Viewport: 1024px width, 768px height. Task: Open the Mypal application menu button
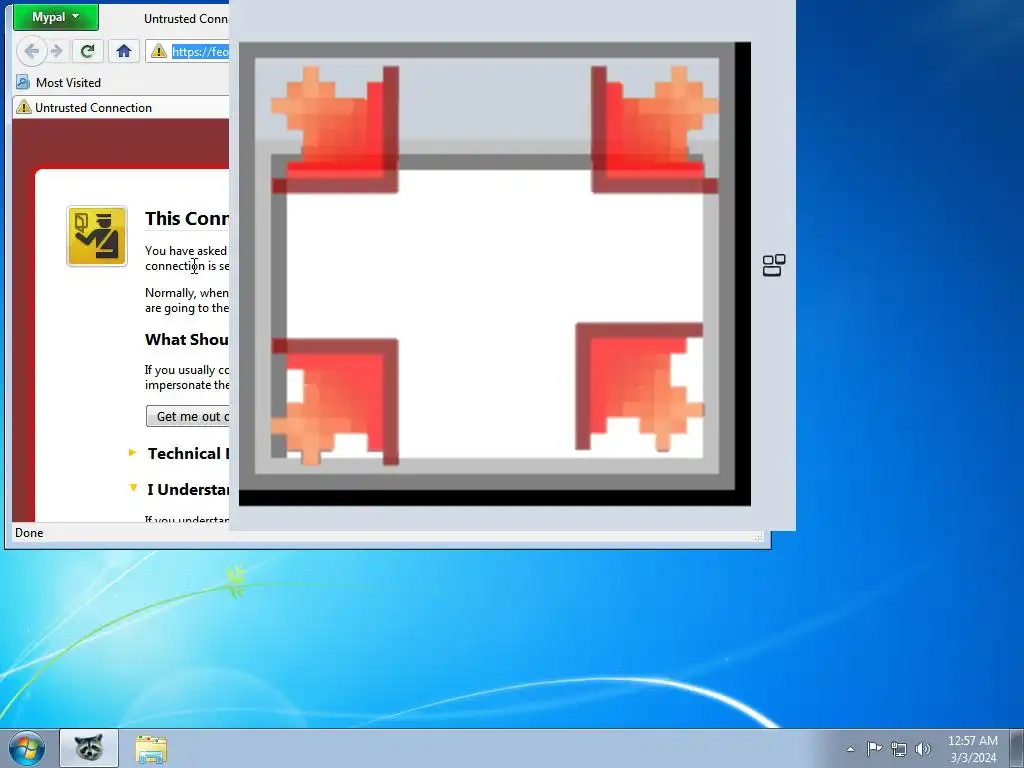(x=56, y=17)
